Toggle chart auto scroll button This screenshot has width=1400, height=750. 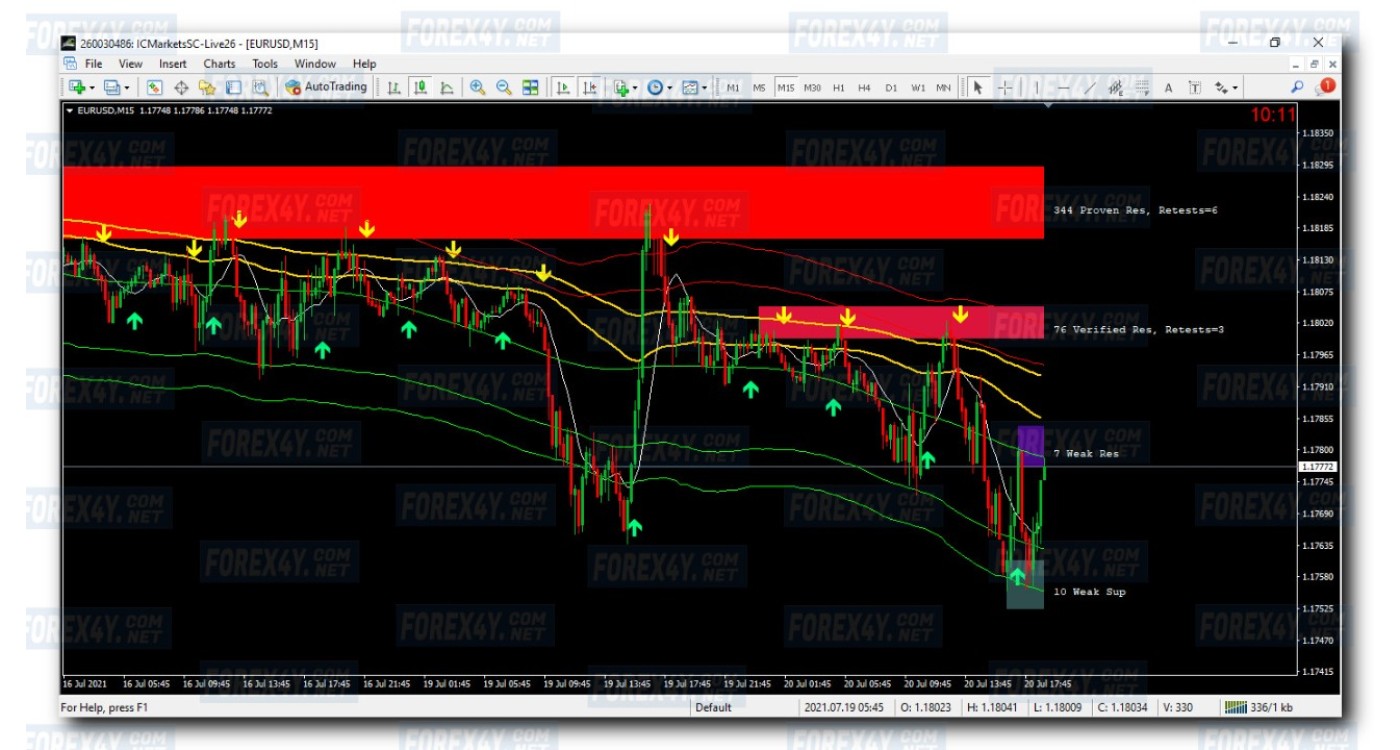pyautogui.click(x=564, y=88)
